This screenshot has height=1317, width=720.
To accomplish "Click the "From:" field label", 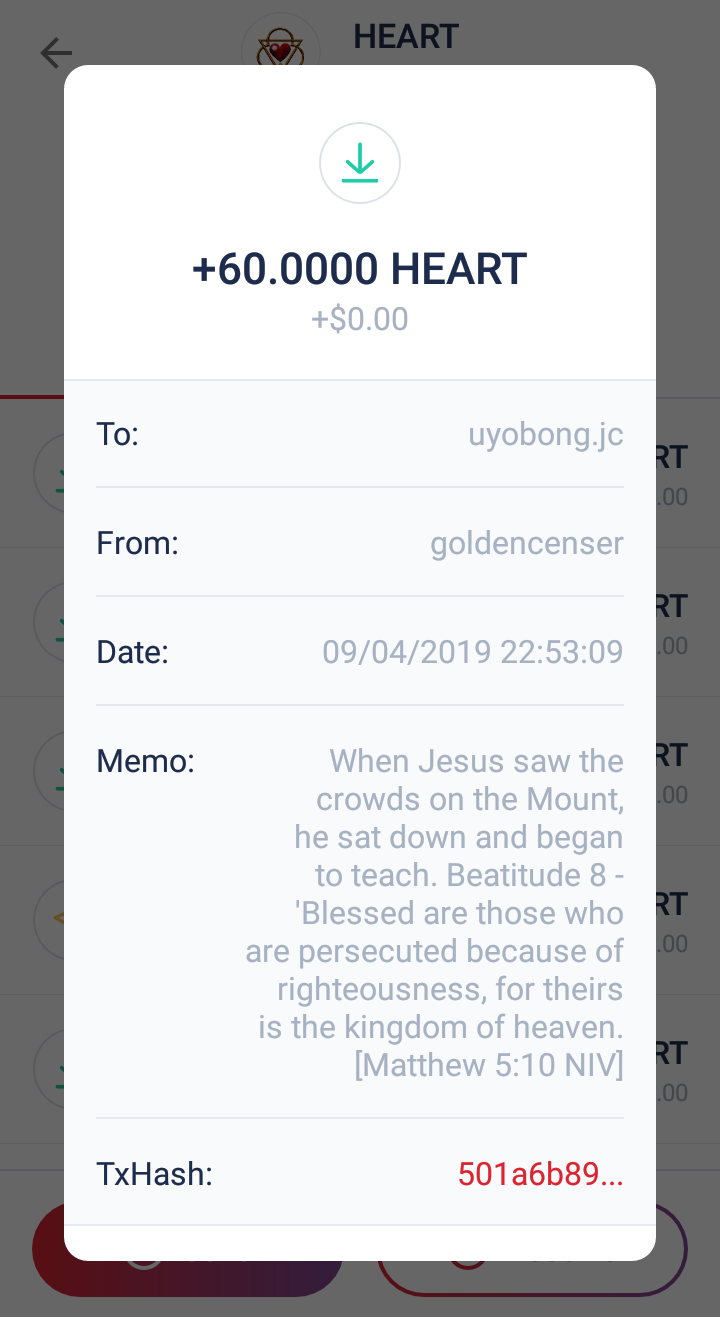I will point(137,543).
